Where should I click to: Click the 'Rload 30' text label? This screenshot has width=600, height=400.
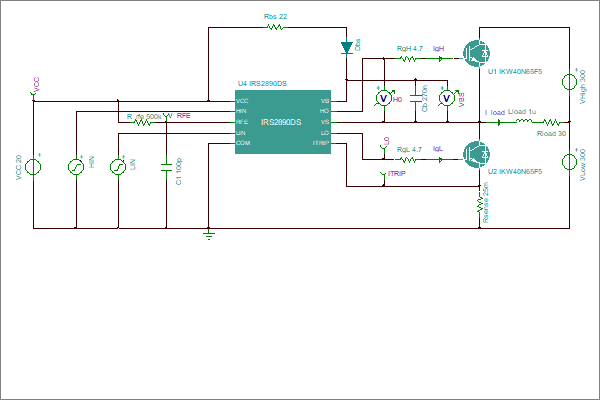551,134
